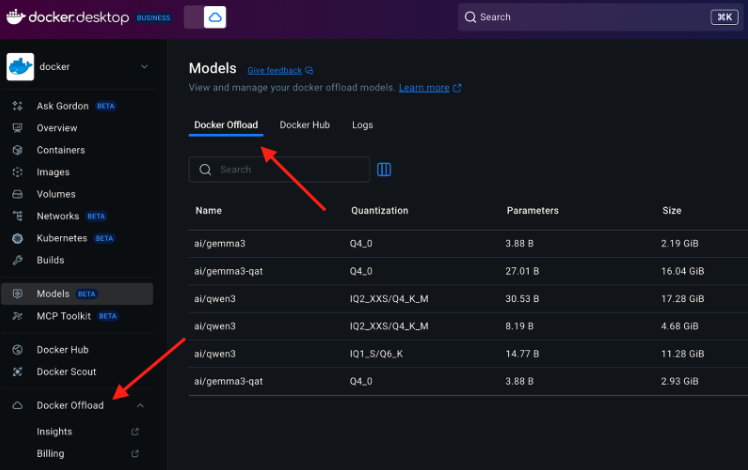Open the Containers section

[x=61, y=150]
